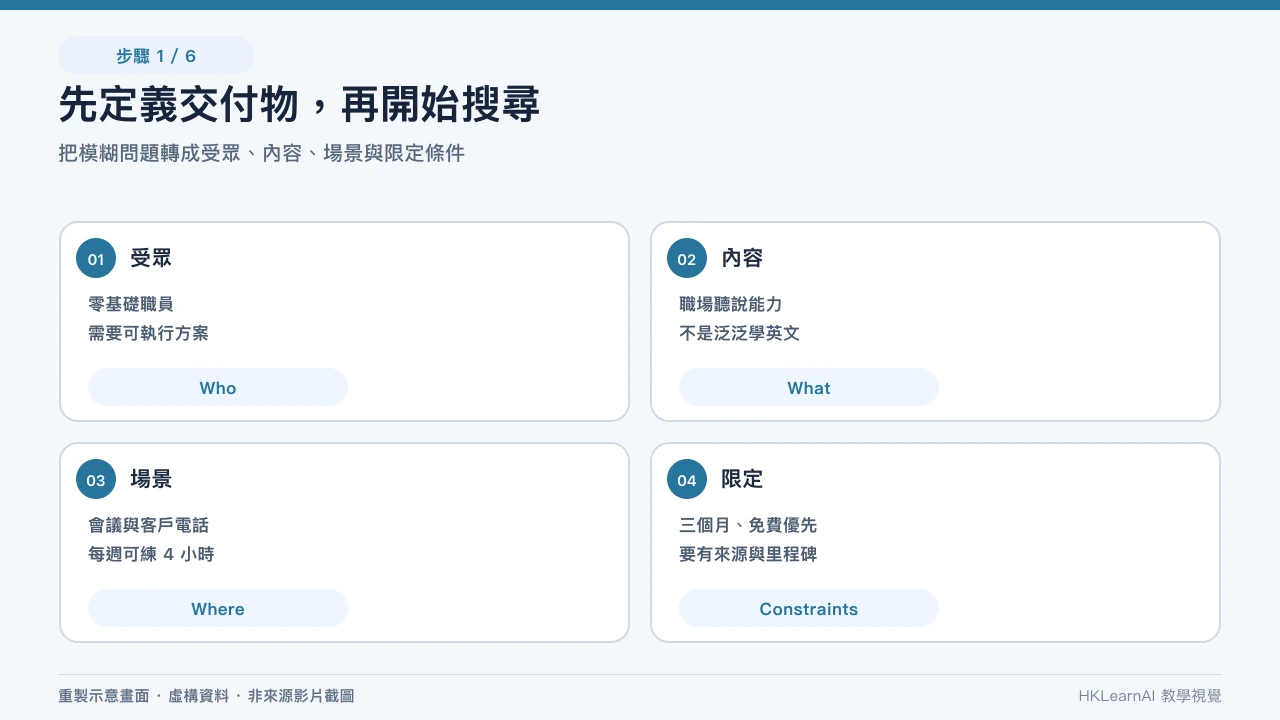Select the 02 number badge for 內容
The height and width of the screenshot is (720, 1280).
687,259
